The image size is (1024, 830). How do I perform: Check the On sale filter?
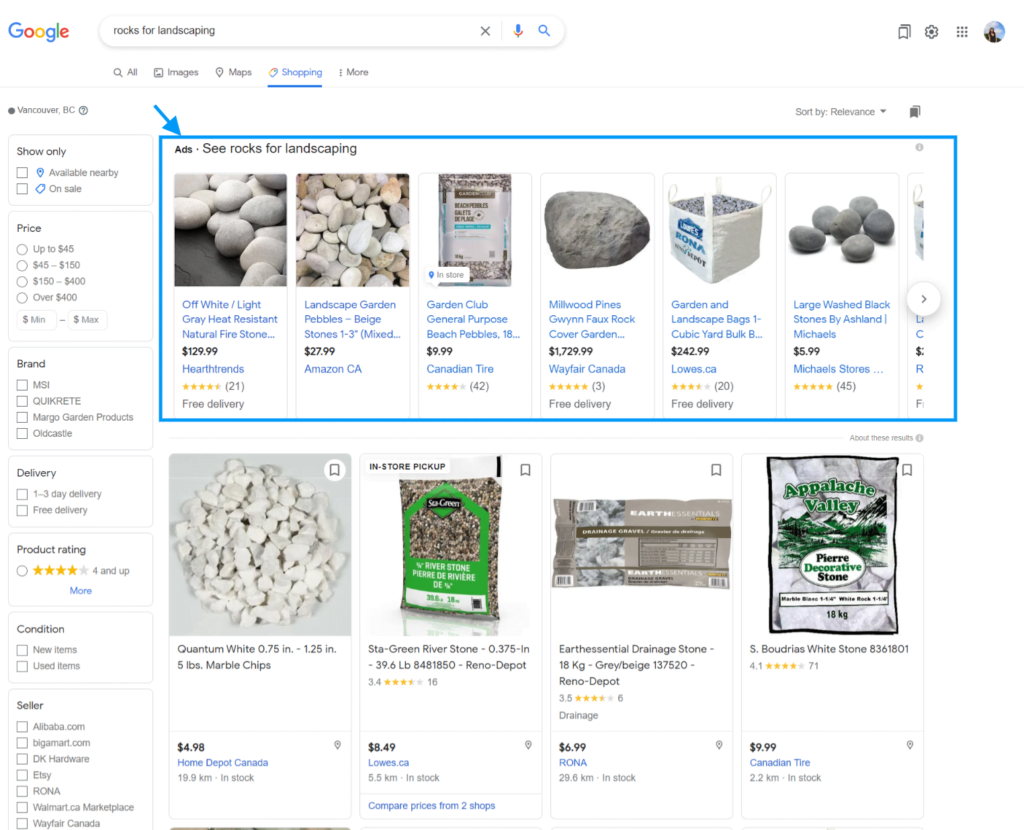point(22,189)
